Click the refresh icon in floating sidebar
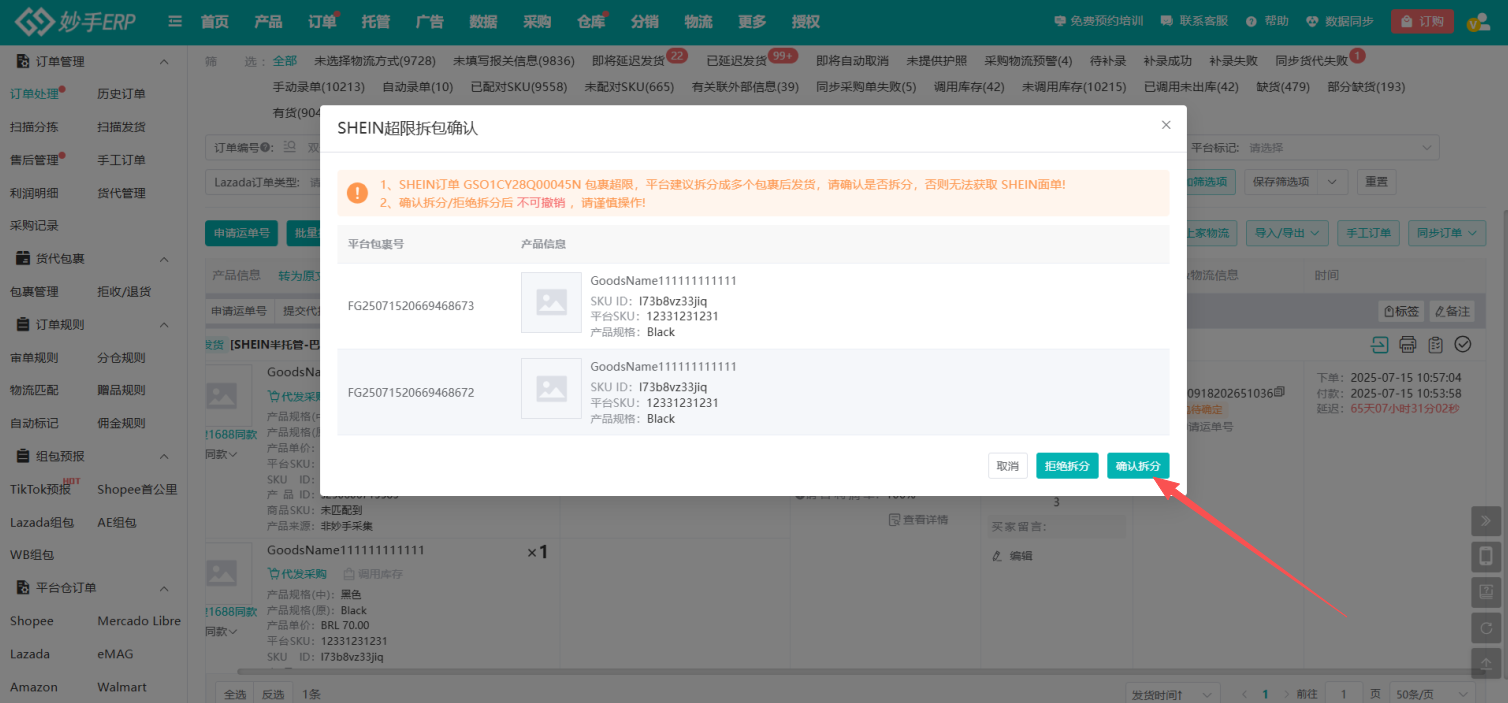 coord(1486,628)
